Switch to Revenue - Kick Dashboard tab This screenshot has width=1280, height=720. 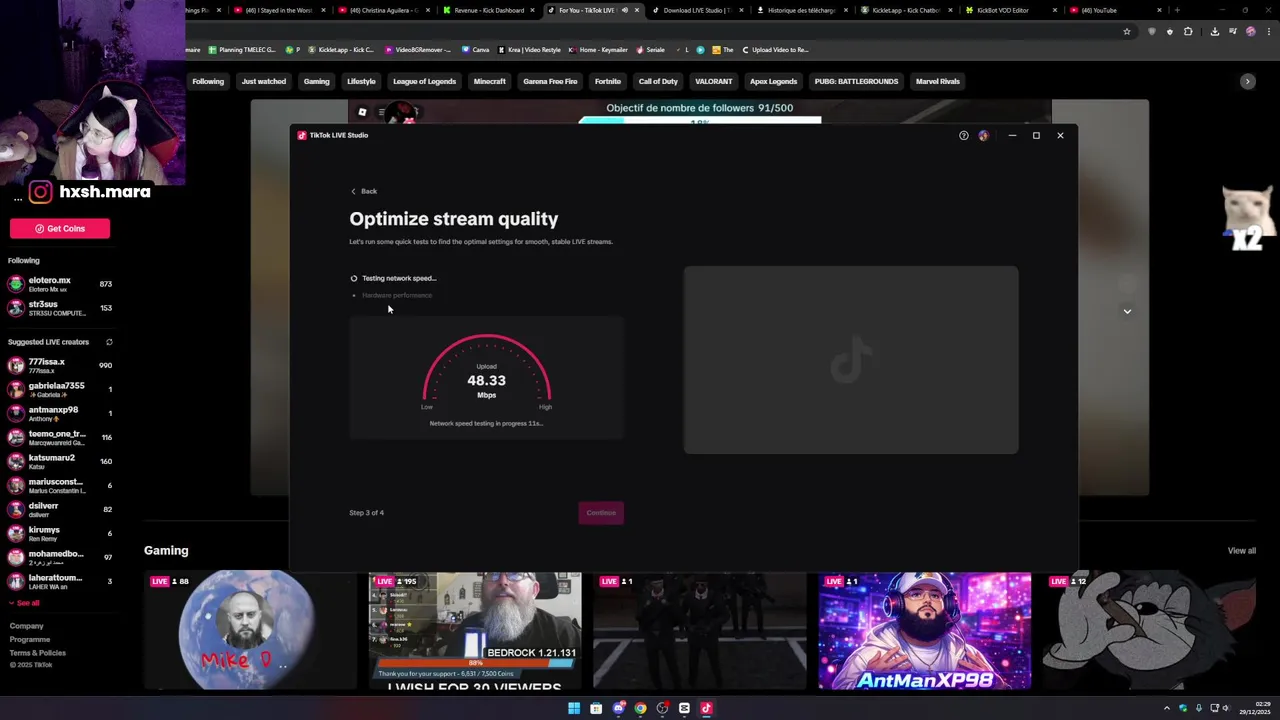click(489, 10)
